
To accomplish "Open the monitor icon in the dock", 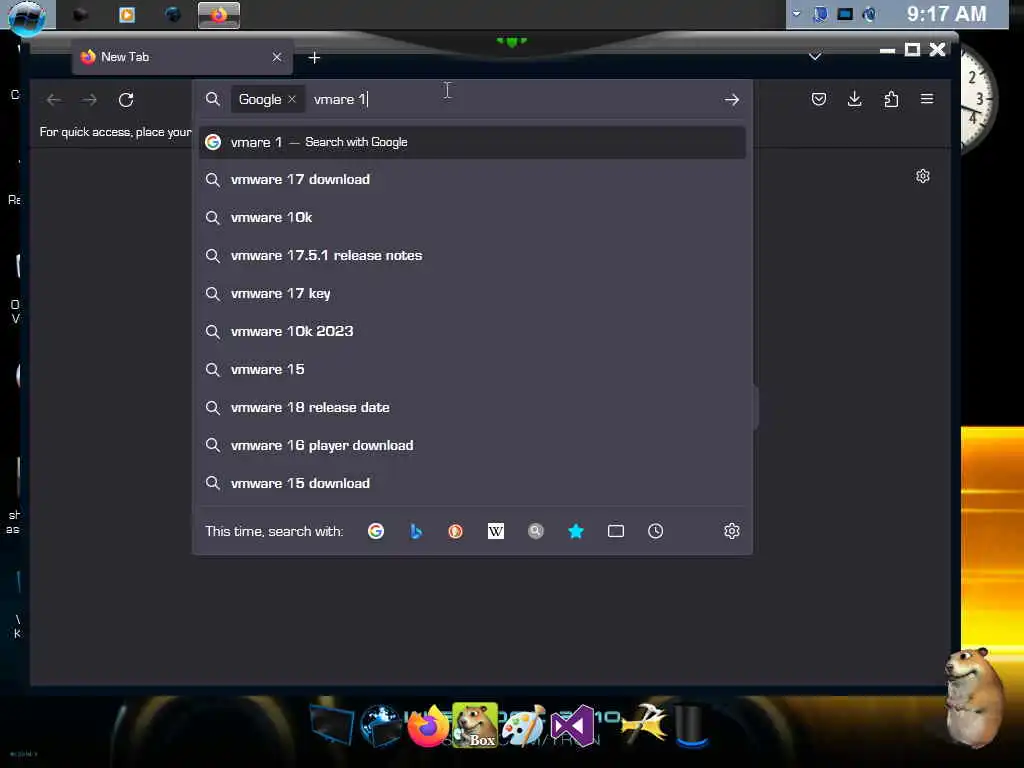I will coord(332,725).
